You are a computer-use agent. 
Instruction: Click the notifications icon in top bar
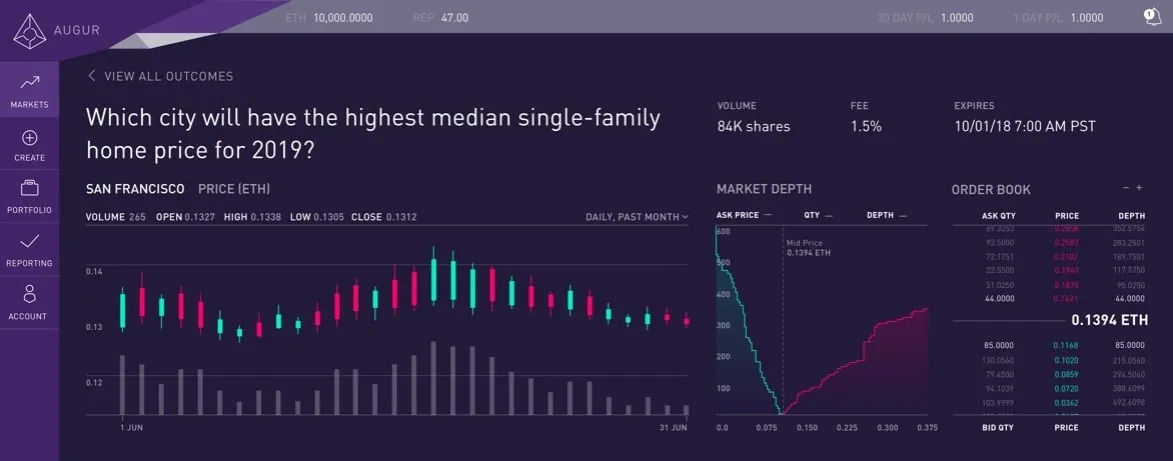pyautogui.click(x=1150, y=16)
